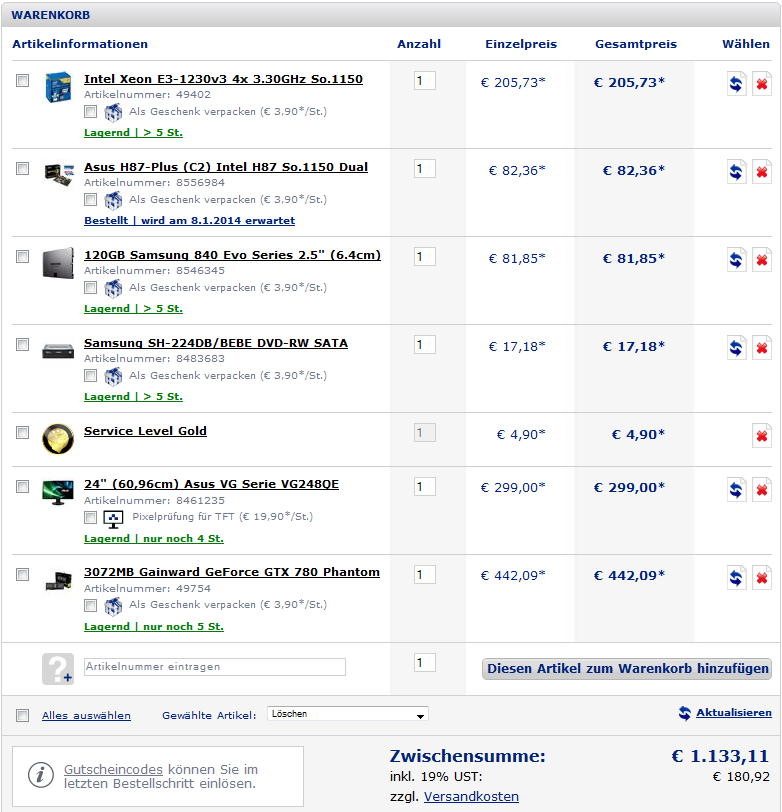Remove Service Level Gold with red X
782x812 pixels.
(x=762, y=436)
